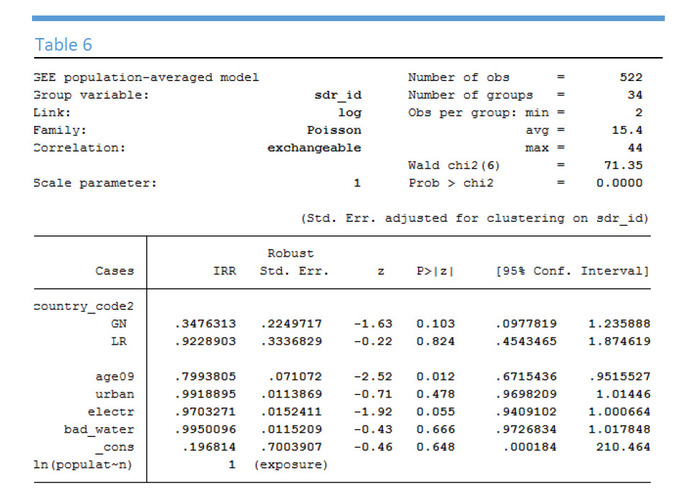The height and width of the screenshot is (494, 695).
Task: Select obs per group max 44
Action: [635, 148]
